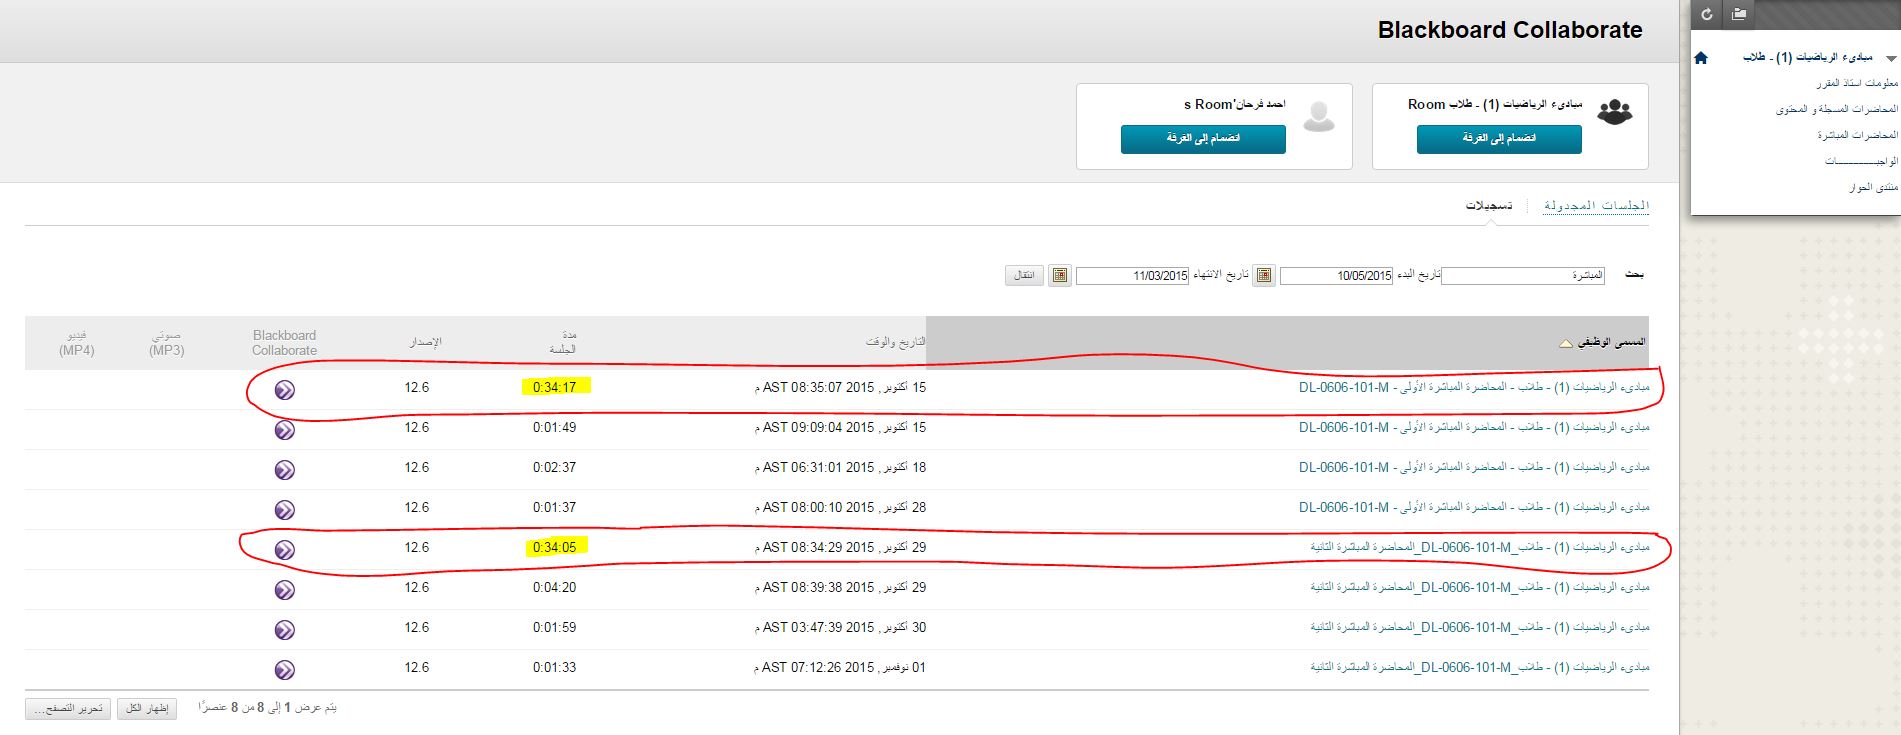Image resolution: width=1901 pixels, height=735 pixels.
Task: Click the group icon of the course room
Action: coord(1614,112)
